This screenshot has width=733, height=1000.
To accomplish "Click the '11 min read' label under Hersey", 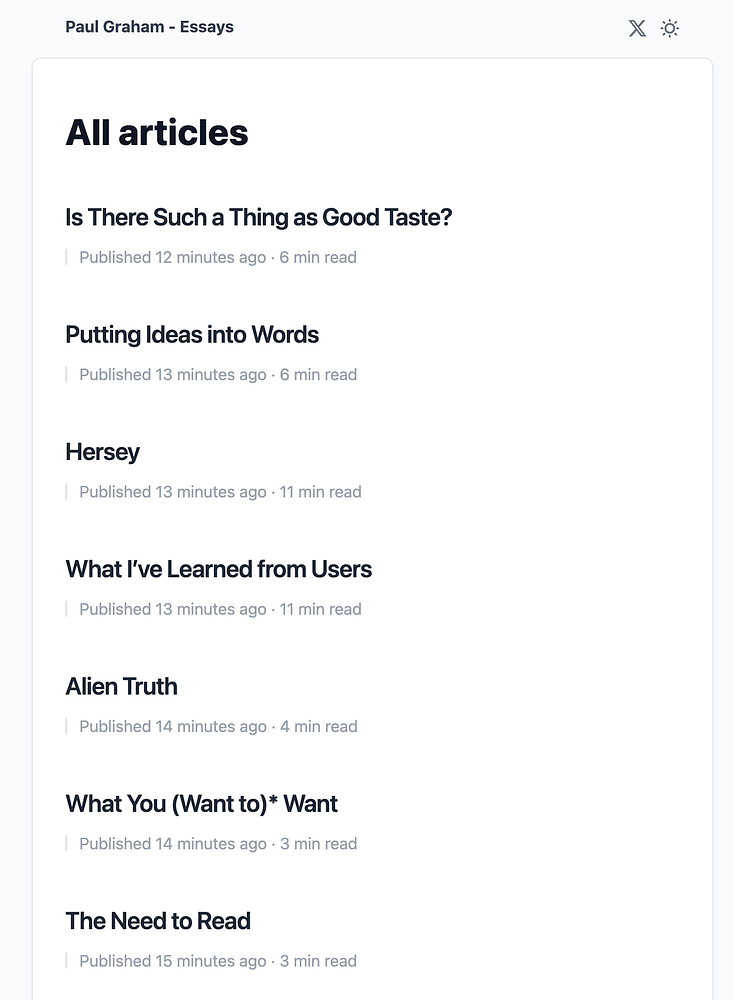I will [320, 491].
